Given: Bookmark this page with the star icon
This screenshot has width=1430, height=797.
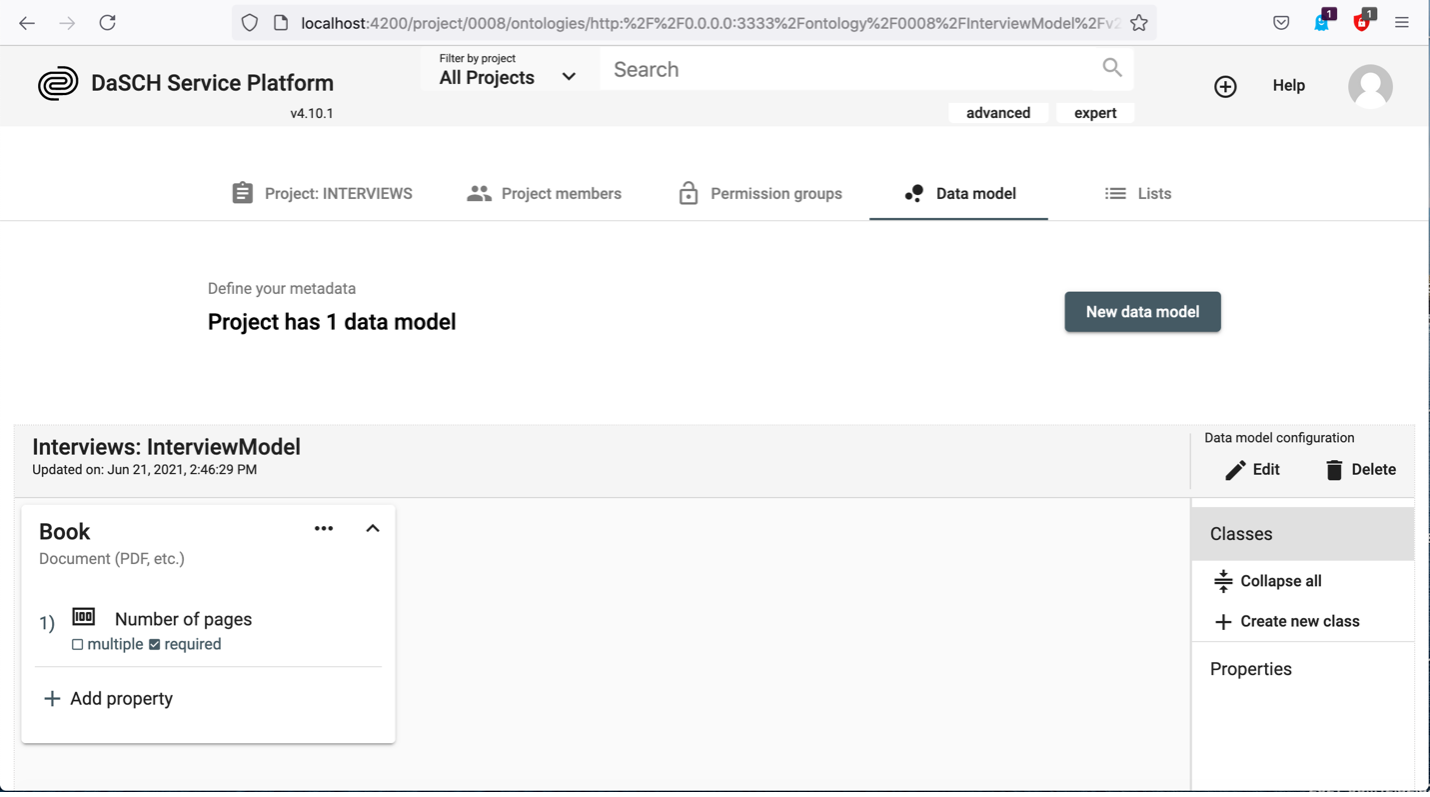Looking at the screenshot, I should pyautogui.click(x=1138, y=23).
